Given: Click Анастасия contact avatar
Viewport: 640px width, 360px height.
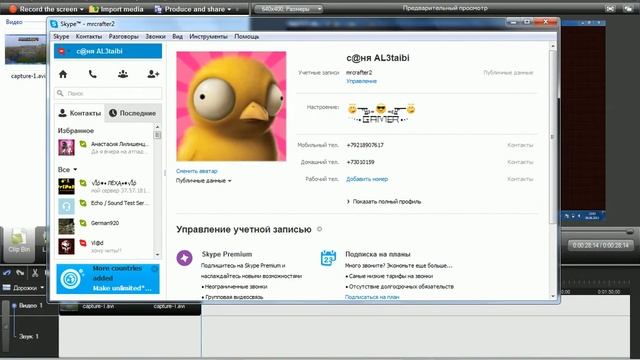Looking at the screenshot, I should (66, 147).
